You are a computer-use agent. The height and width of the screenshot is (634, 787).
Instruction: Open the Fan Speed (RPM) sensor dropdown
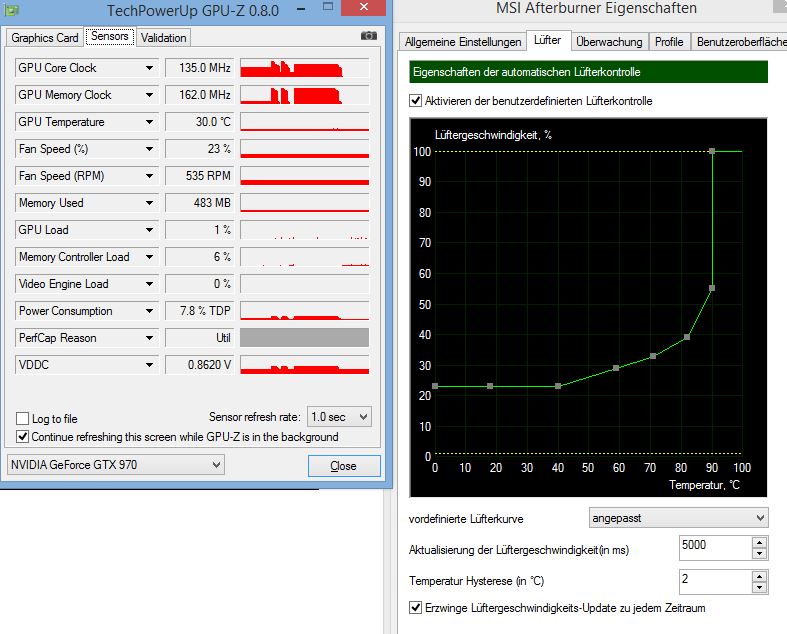pos(149,176)
